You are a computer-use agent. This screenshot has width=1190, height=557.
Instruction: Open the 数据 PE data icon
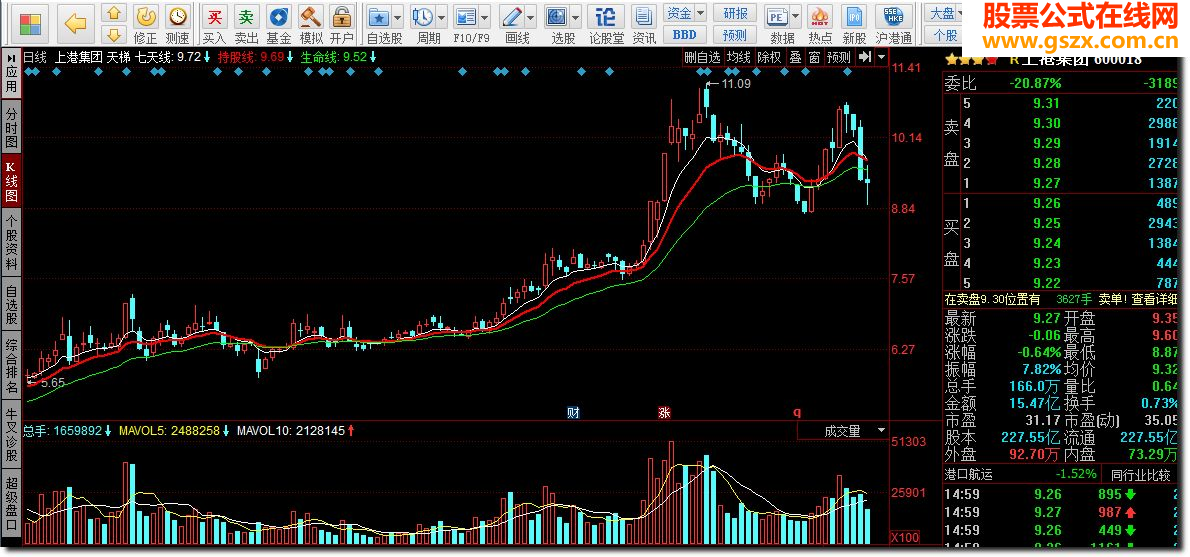pos(776,16)
